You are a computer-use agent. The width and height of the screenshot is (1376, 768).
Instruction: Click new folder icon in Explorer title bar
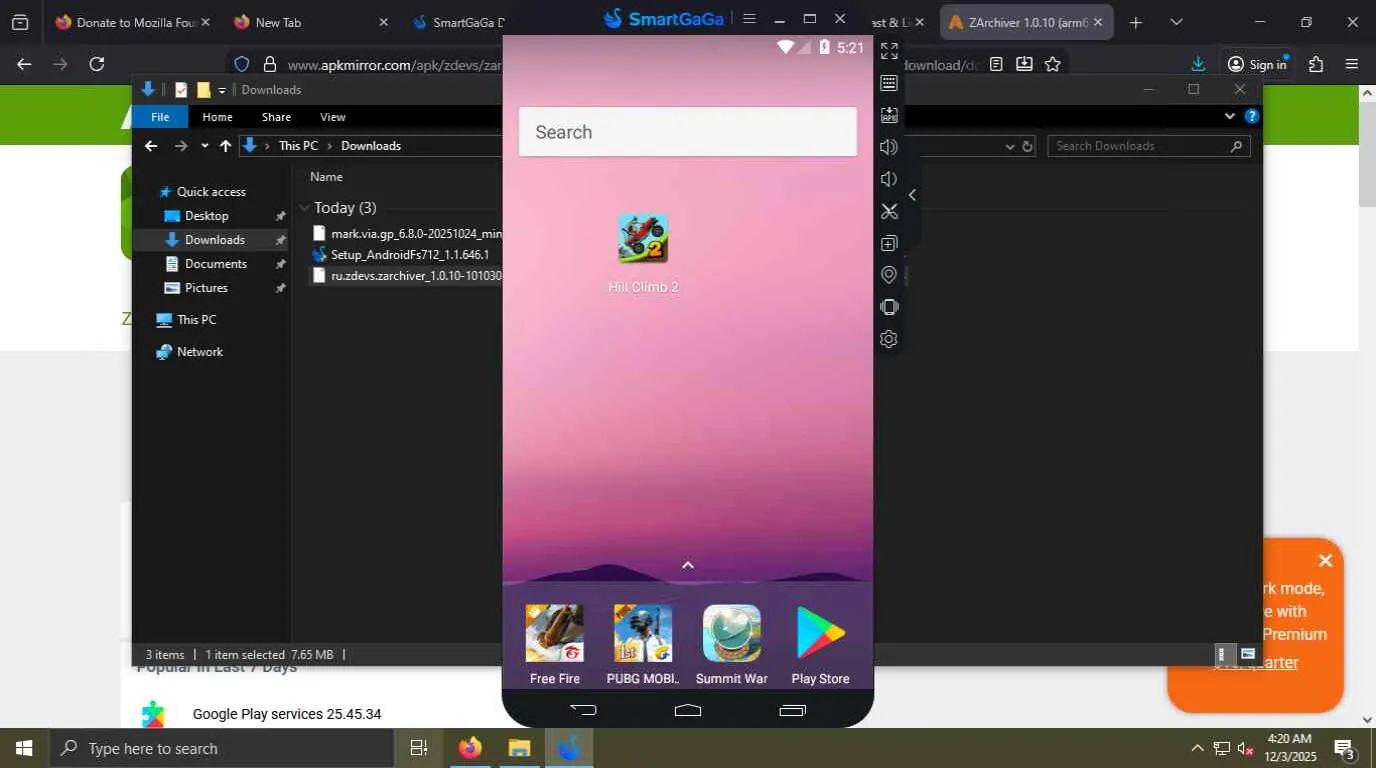204,90
